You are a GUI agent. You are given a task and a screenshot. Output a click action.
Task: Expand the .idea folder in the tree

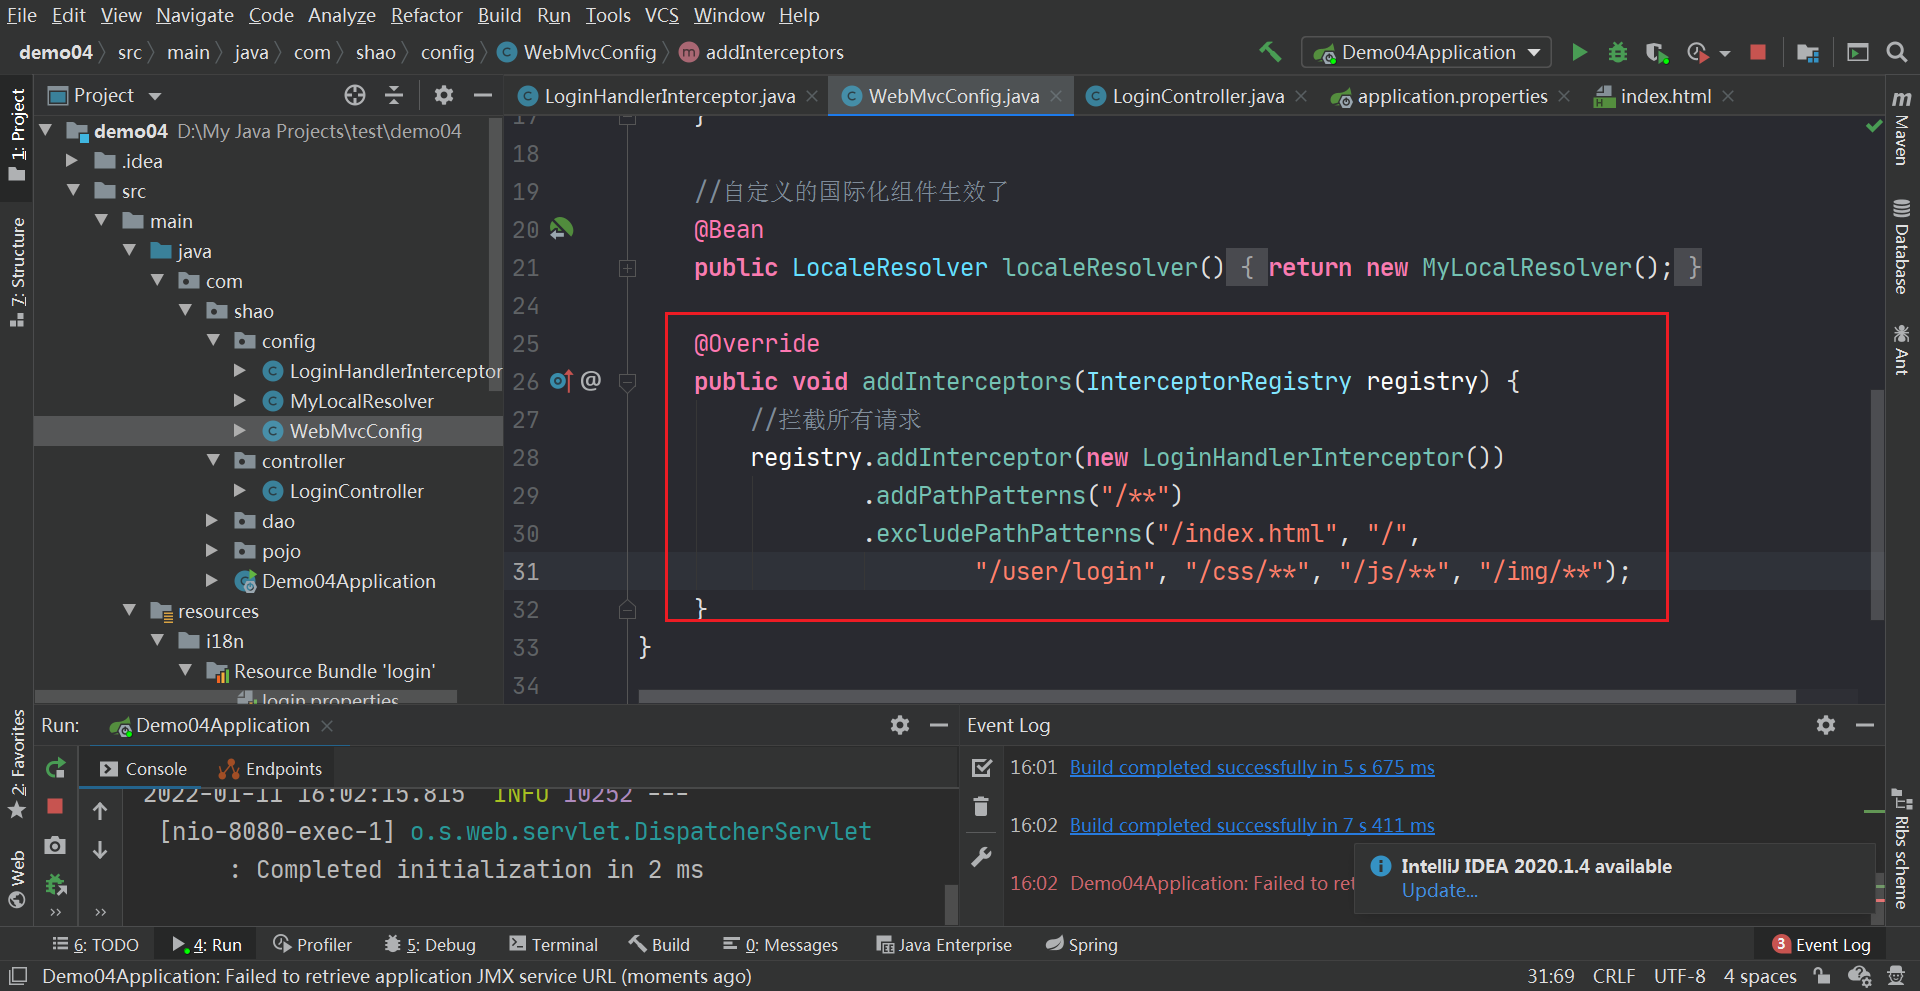coord(72,161)
